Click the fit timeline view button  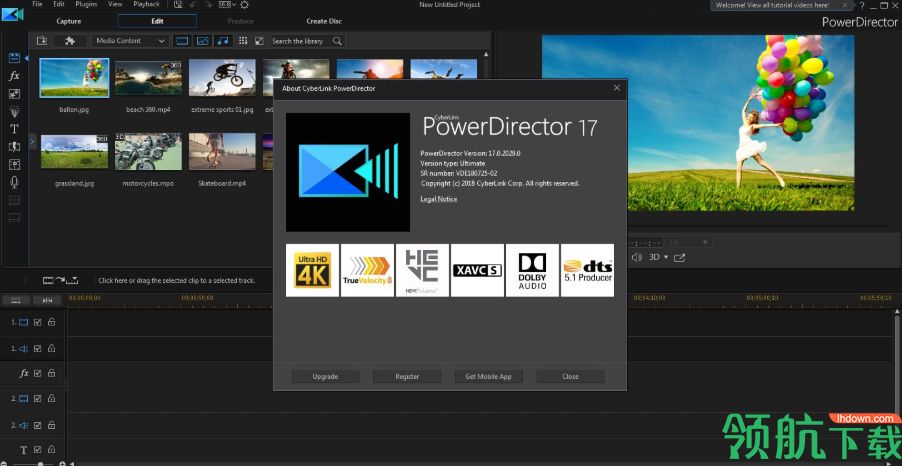[17, 300]
